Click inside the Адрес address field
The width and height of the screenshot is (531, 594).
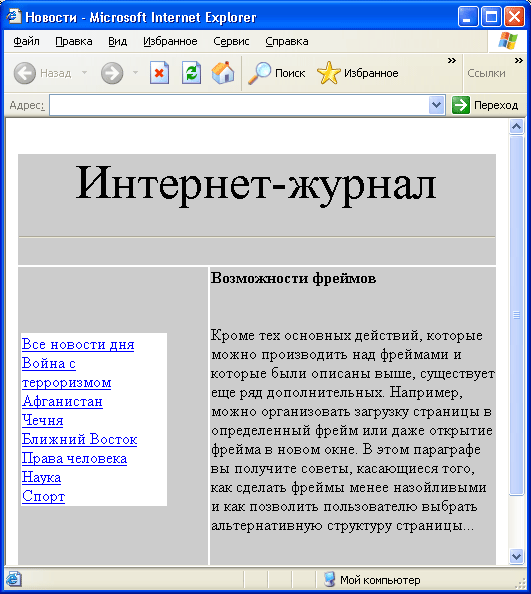coord(239,105)
